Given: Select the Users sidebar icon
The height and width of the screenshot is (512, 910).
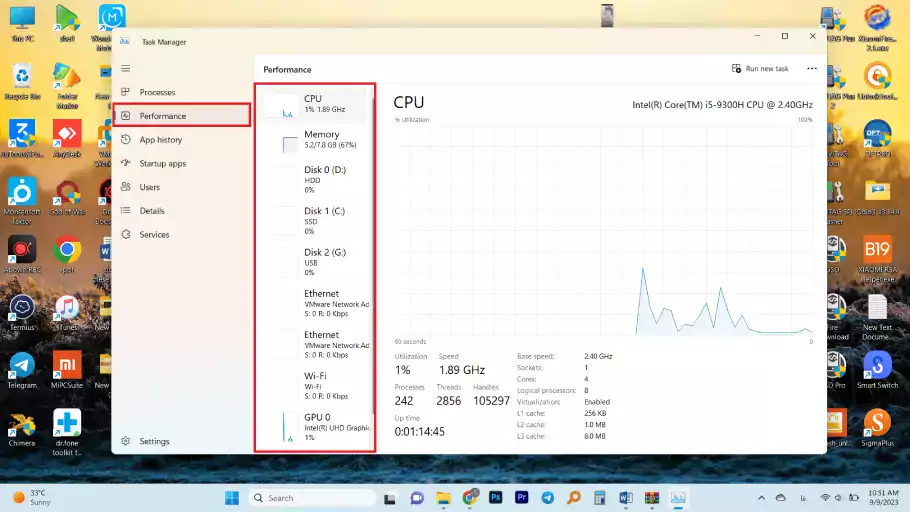Looking at the screenshot, I should pyautogui.click(x=126, y=187).
